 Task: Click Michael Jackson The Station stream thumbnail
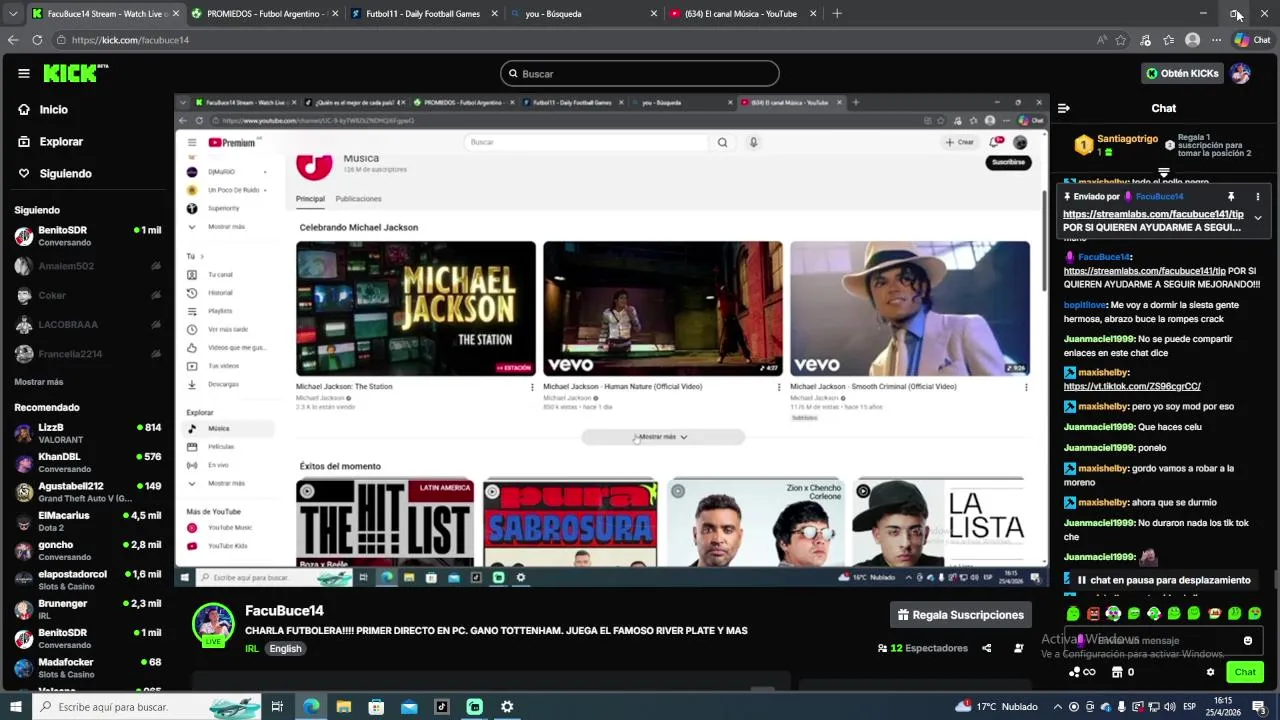point(415,308)
